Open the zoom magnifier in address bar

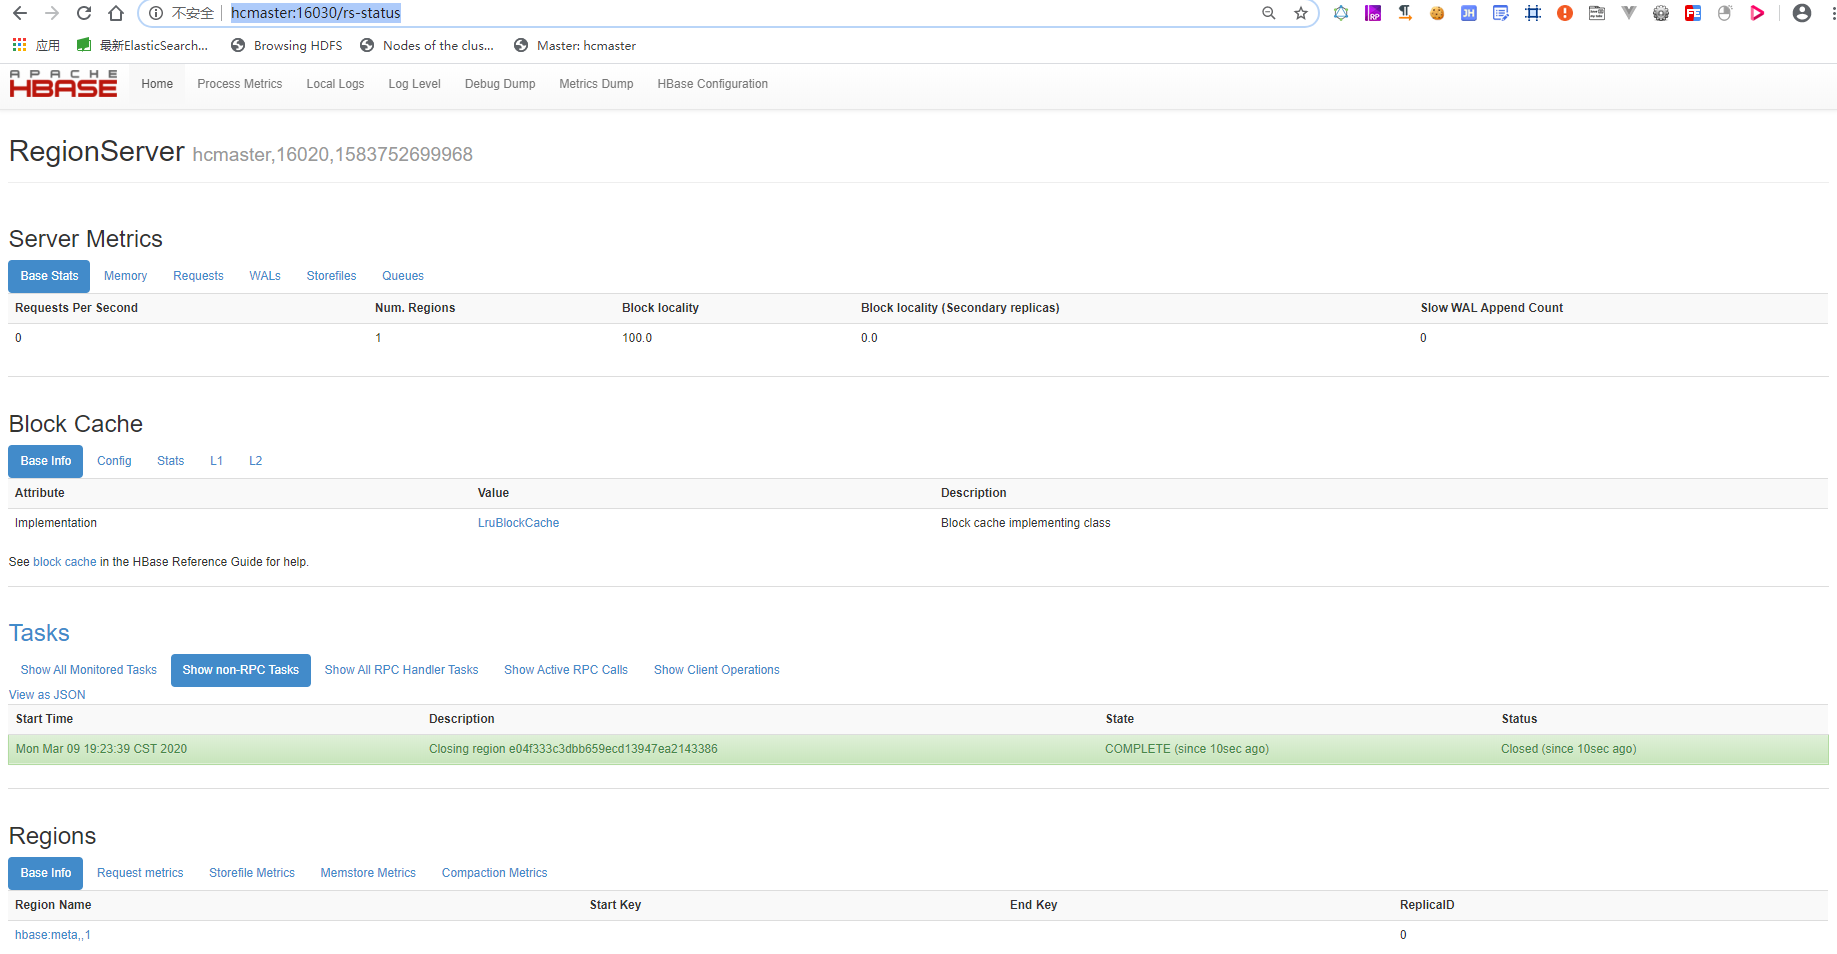tap(1269, 13)
